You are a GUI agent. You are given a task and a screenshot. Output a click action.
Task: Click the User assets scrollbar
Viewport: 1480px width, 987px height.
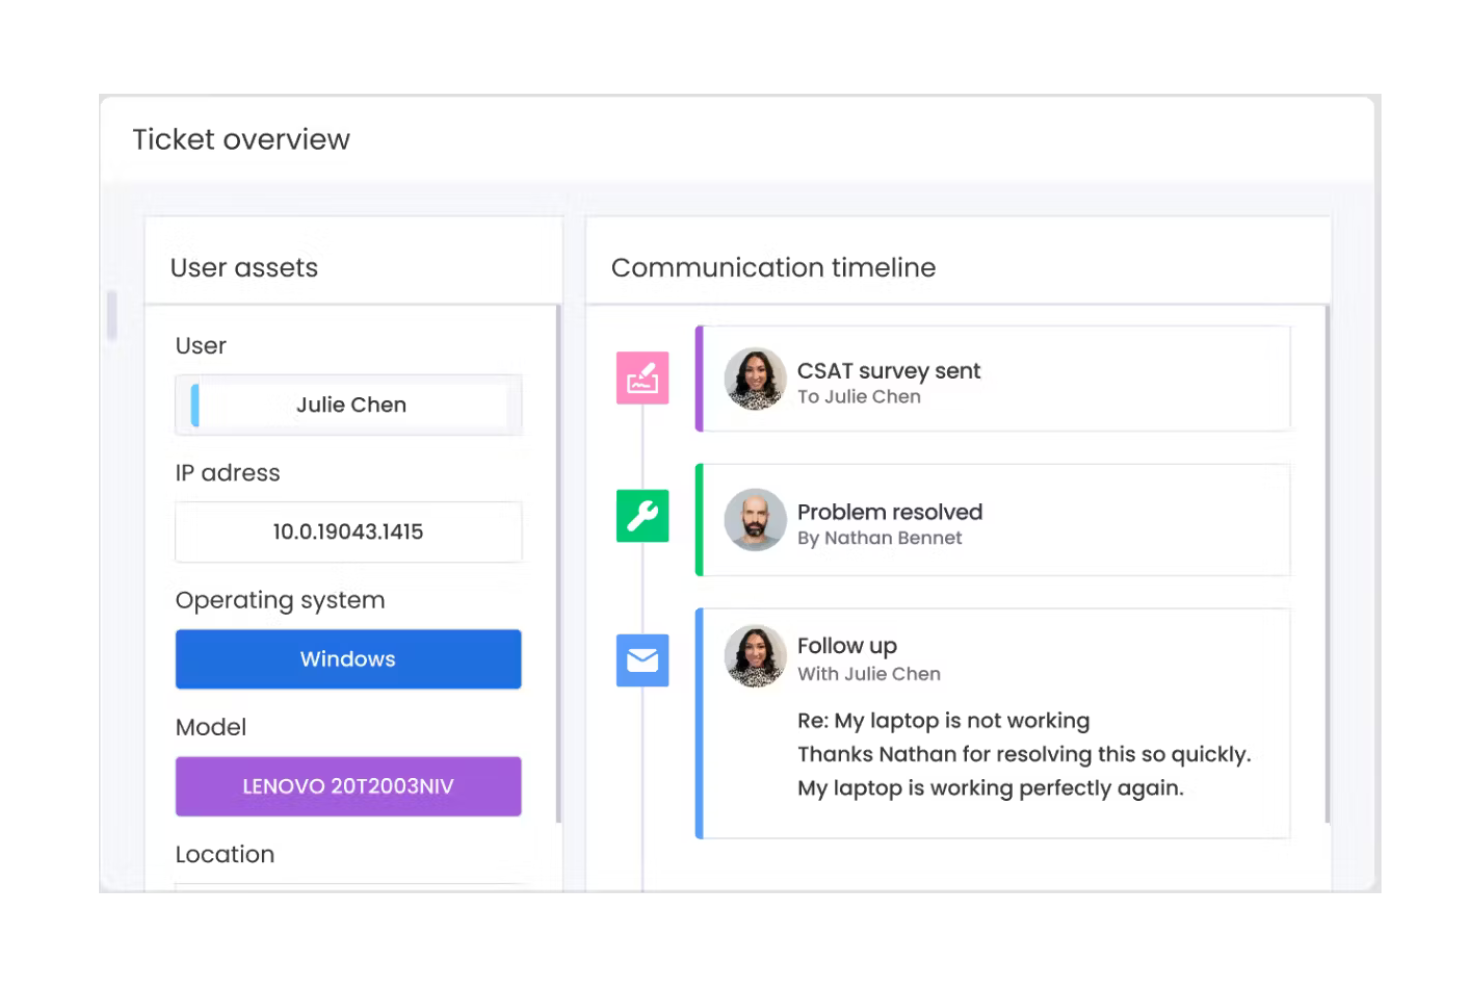558,564
